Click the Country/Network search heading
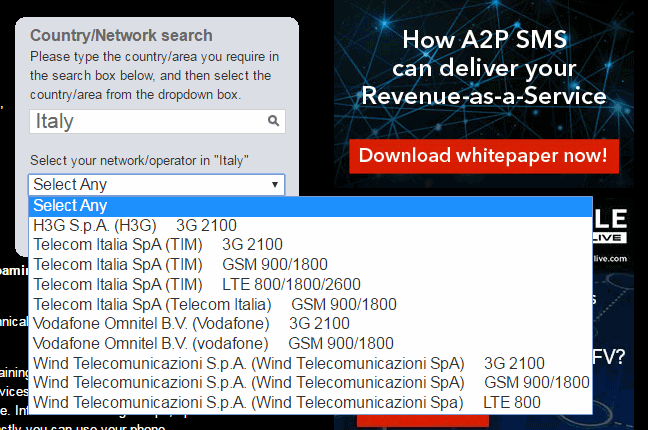 click(121, 36)
